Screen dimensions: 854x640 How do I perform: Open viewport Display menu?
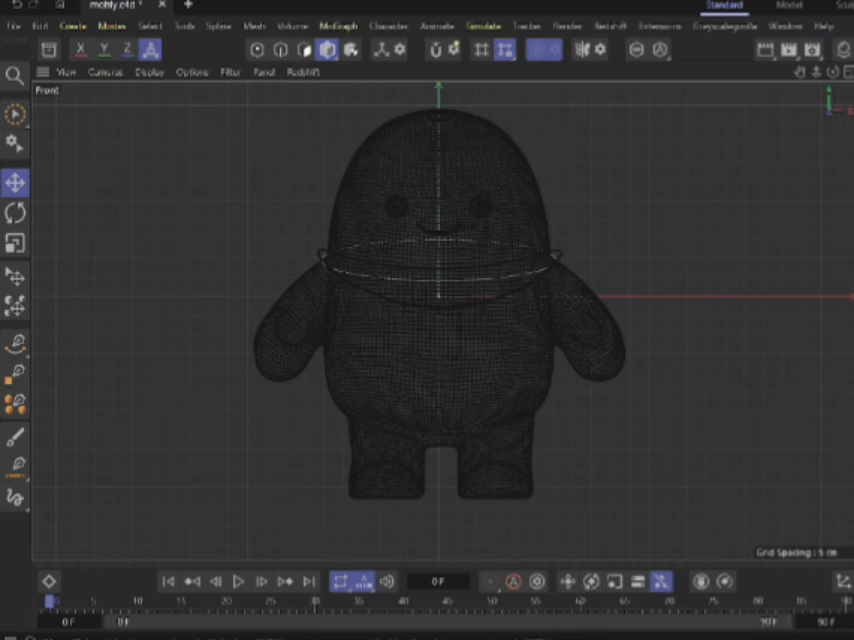[x=150, y=72]
